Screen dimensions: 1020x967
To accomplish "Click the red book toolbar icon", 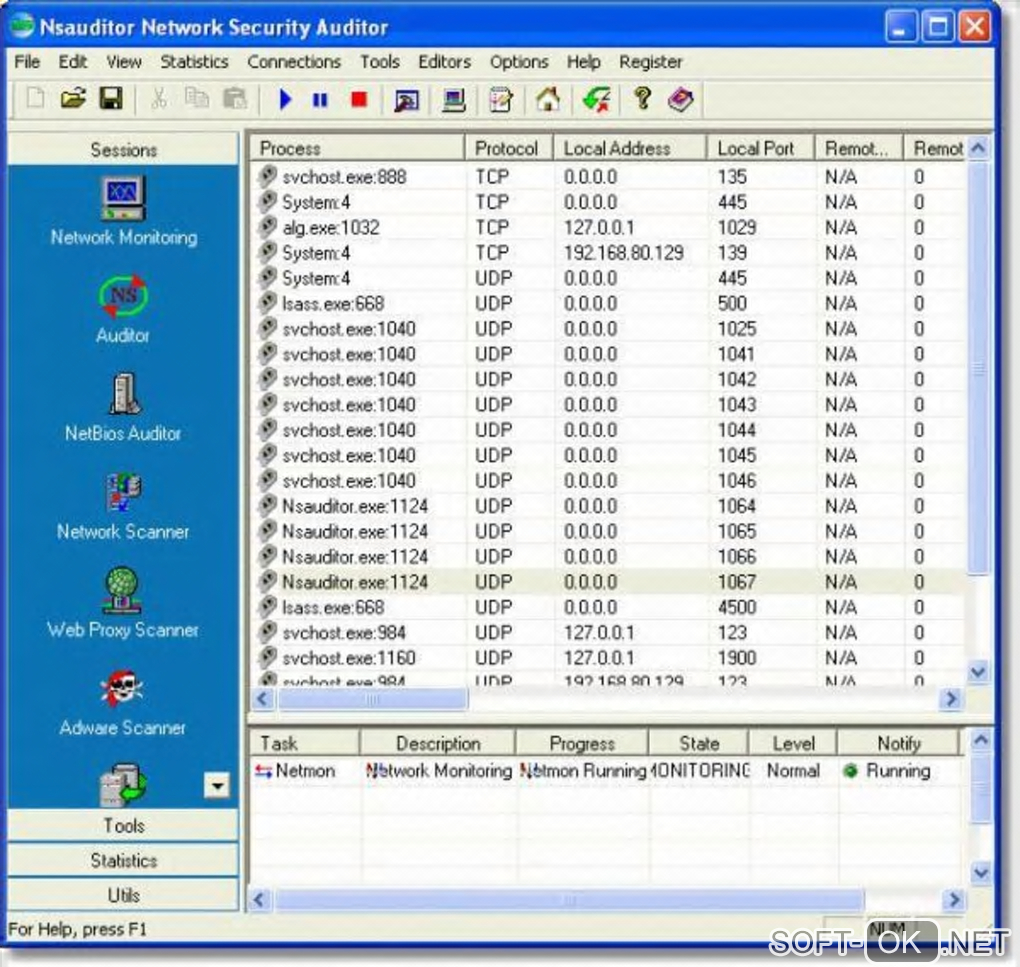I will pyautogui.click(x=680, y=100).
